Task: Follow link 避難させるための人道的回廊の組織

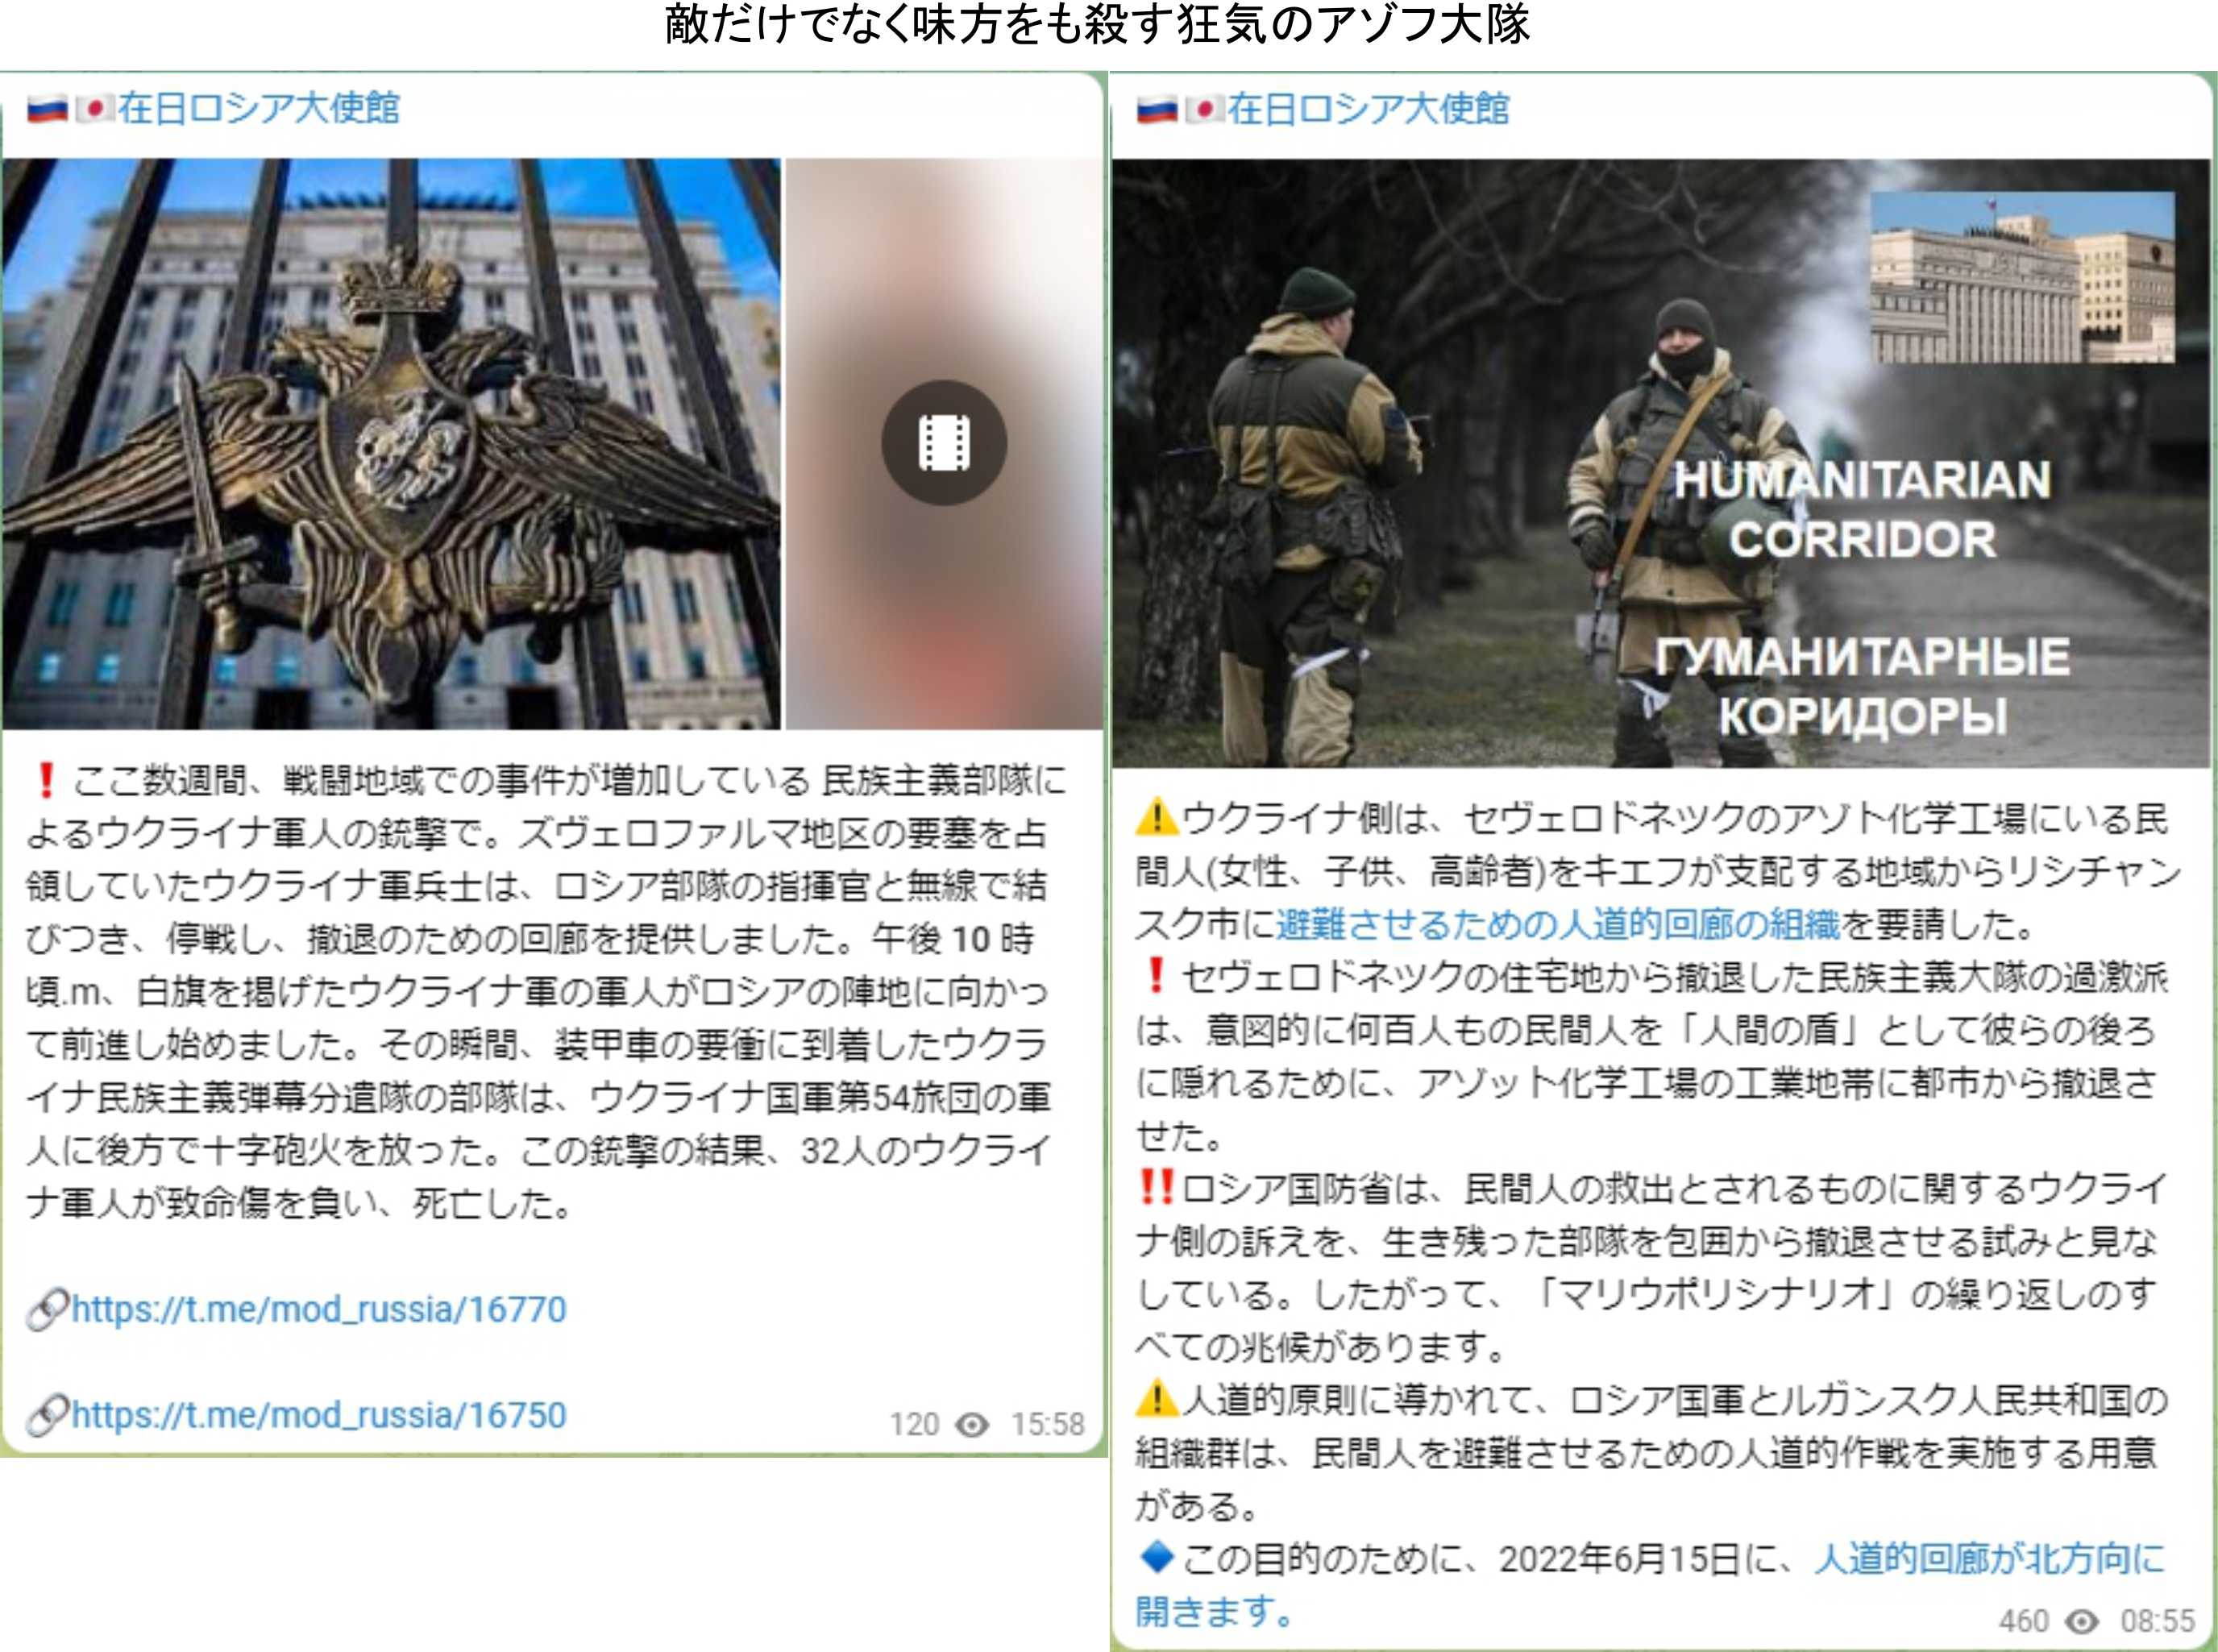Action: pos(1558,924)
